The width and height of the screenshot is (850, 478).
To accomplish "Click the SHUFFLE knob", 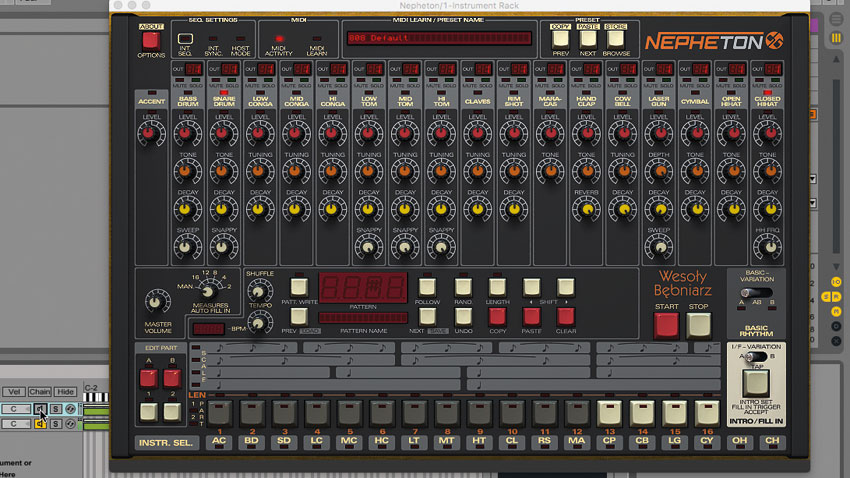I will (x=260, y=292).
